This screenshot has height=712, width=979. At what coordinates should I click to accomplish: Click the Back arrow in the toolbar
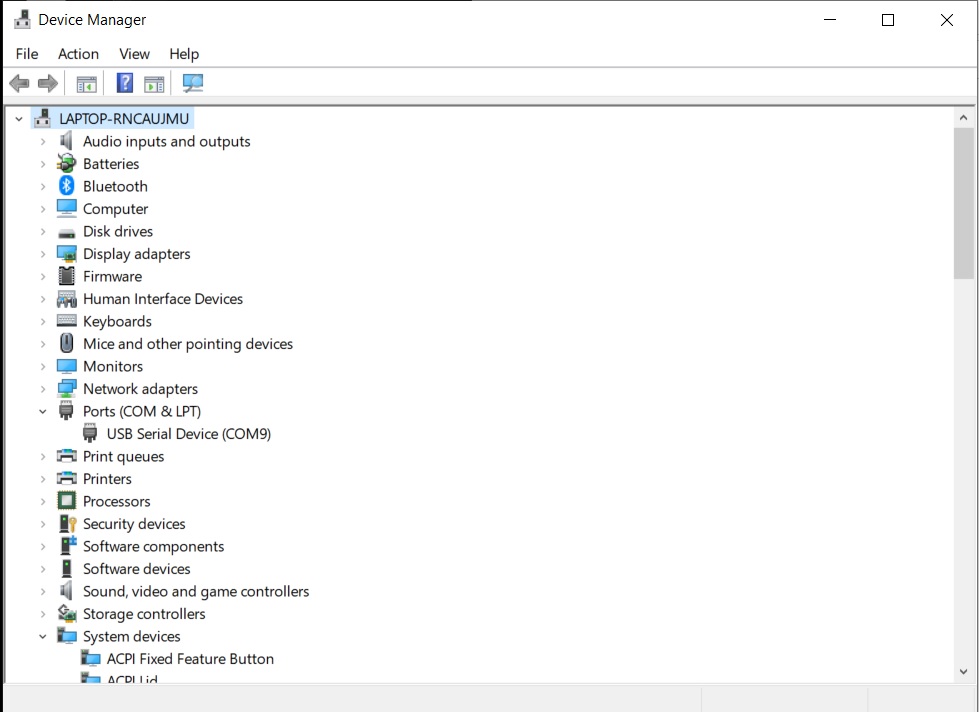[x=19, y=83]
